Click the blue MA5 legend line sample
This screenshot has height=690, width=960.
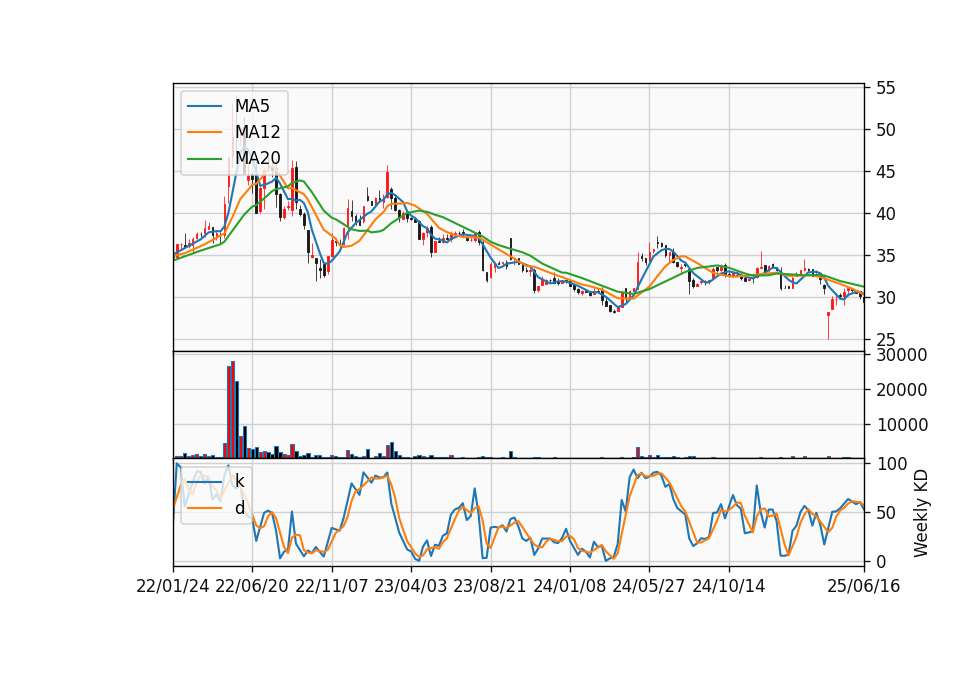pyautogui.click(x=204, y=106)
